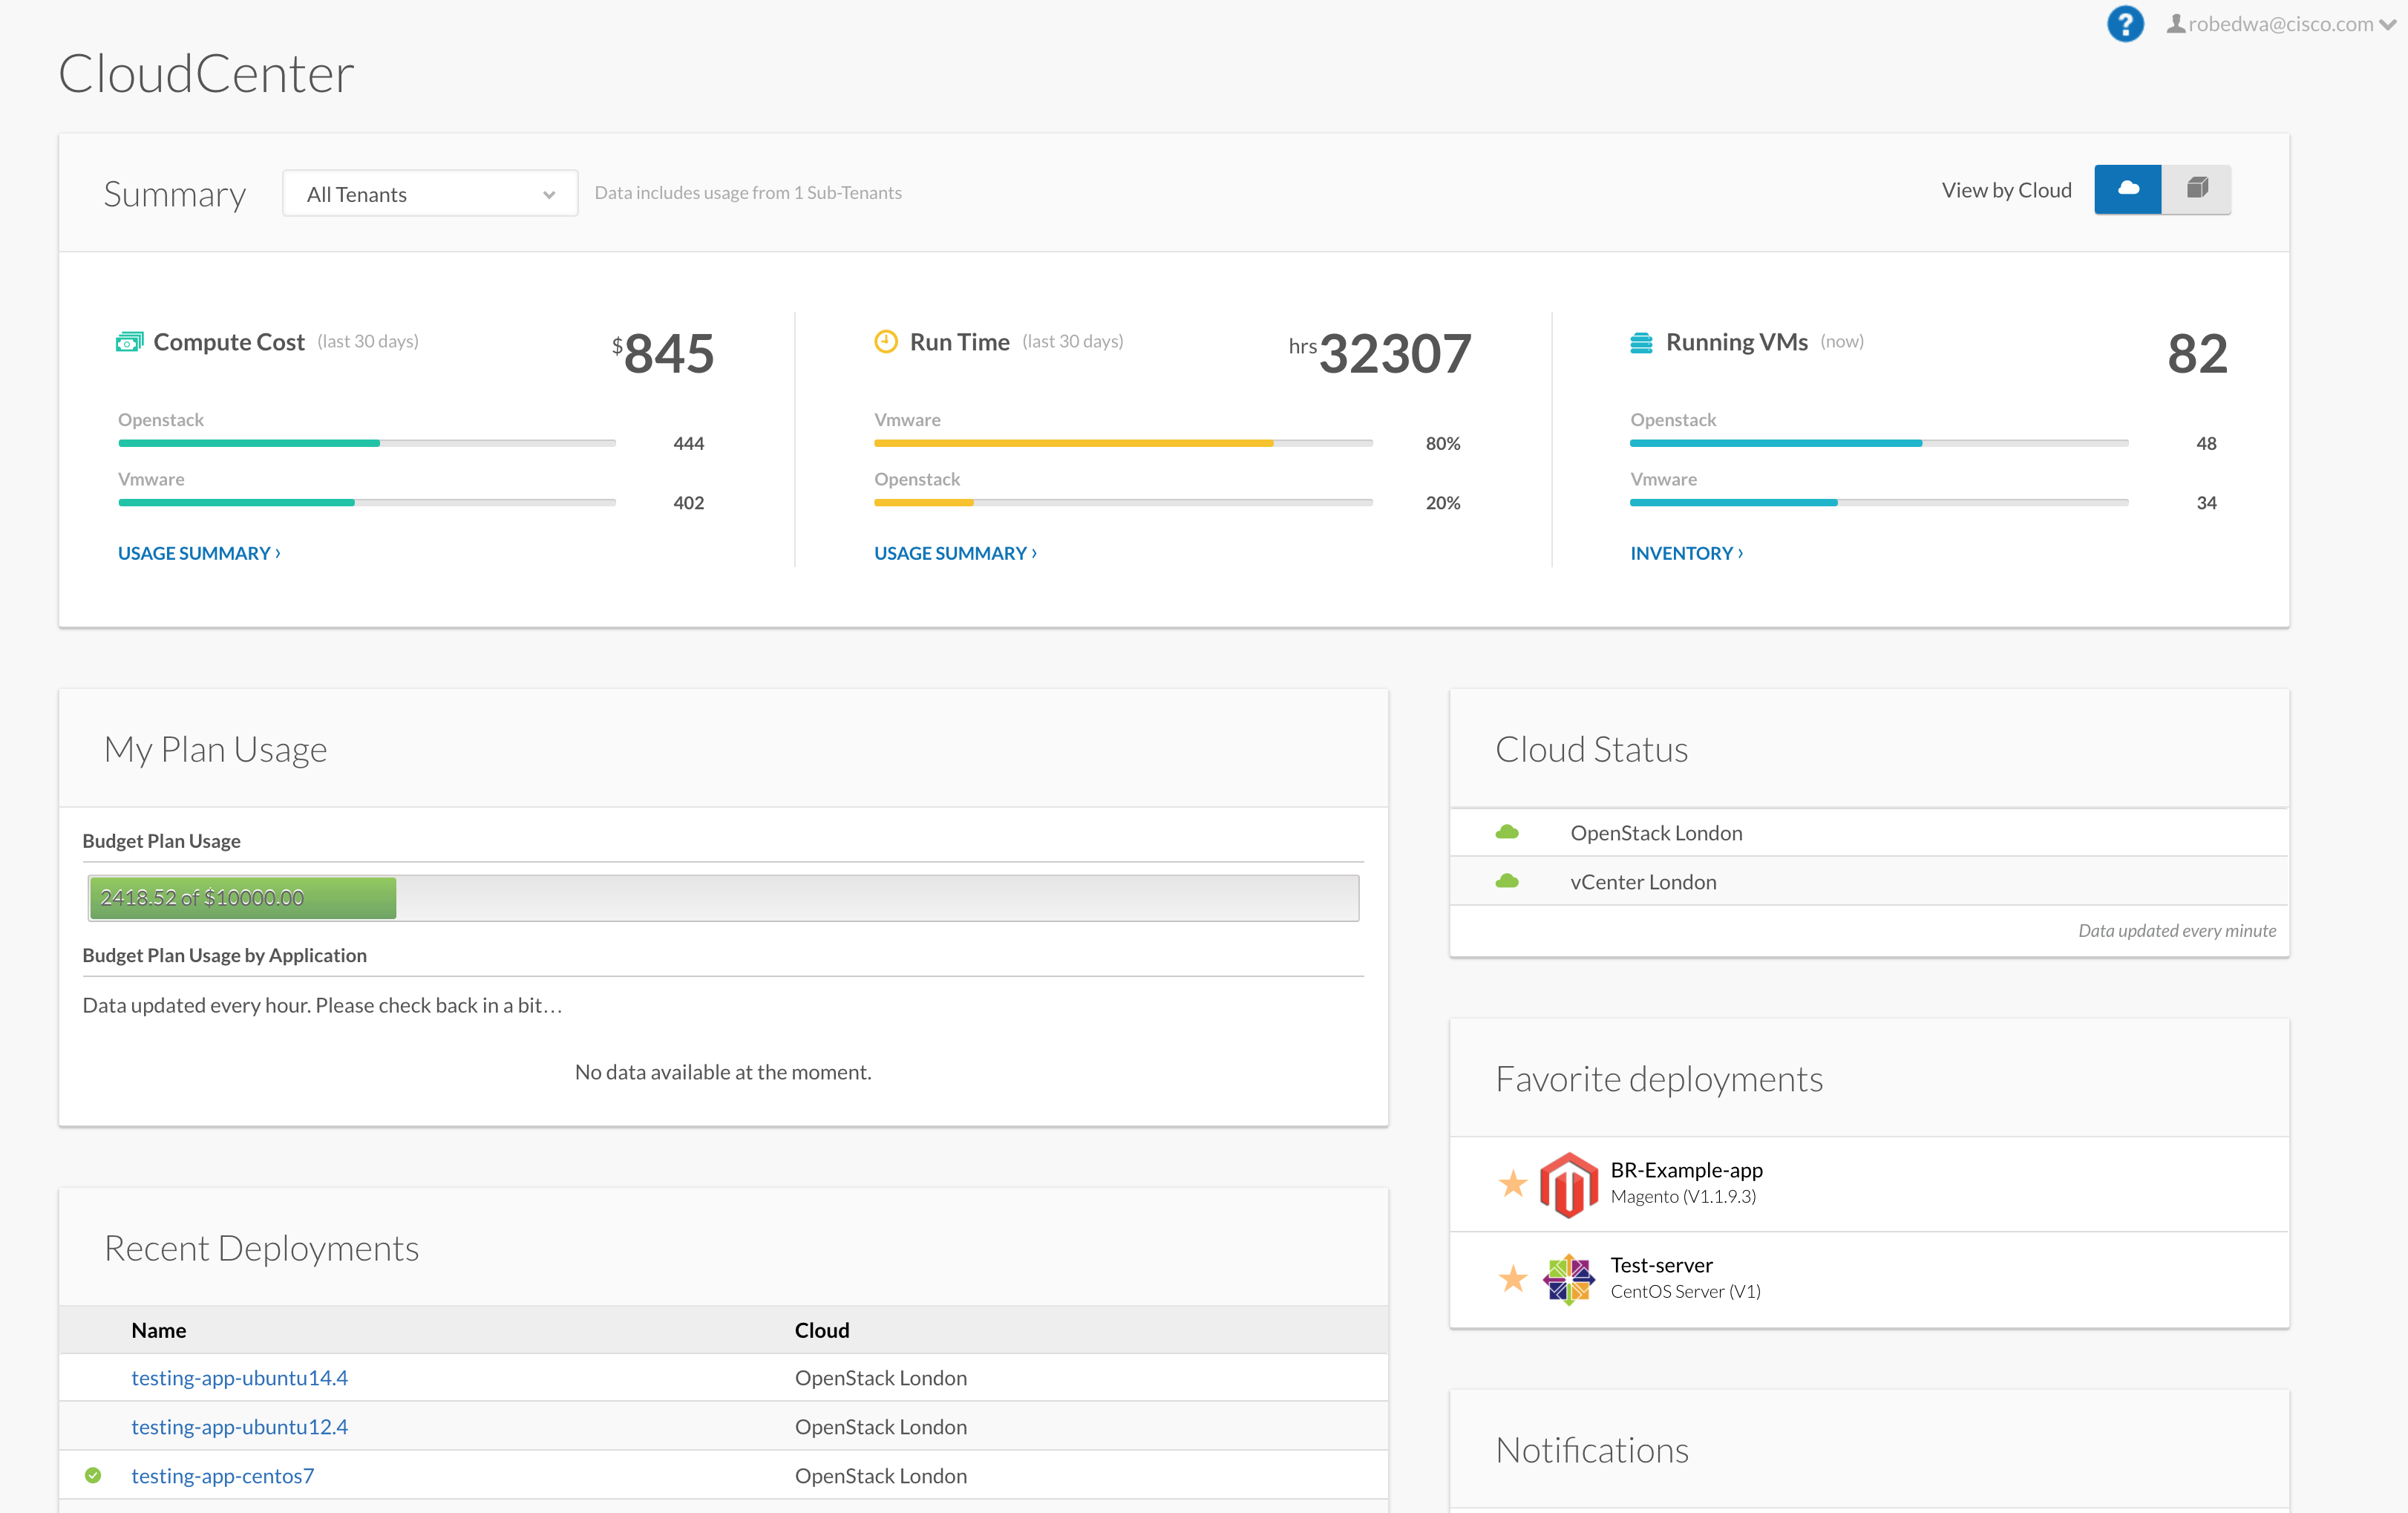Click the Compute Cost money icon
The height and width of the screenshot is (1513, 2408).
pyautogui.click(x=129, y=341)
